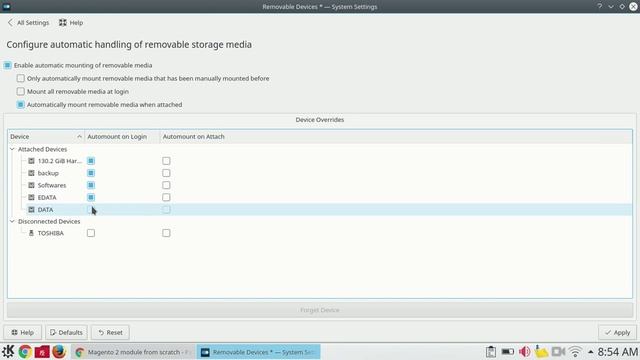Open the volume tray icon
This screenshot has width=640, height=360.
(525, 352)
